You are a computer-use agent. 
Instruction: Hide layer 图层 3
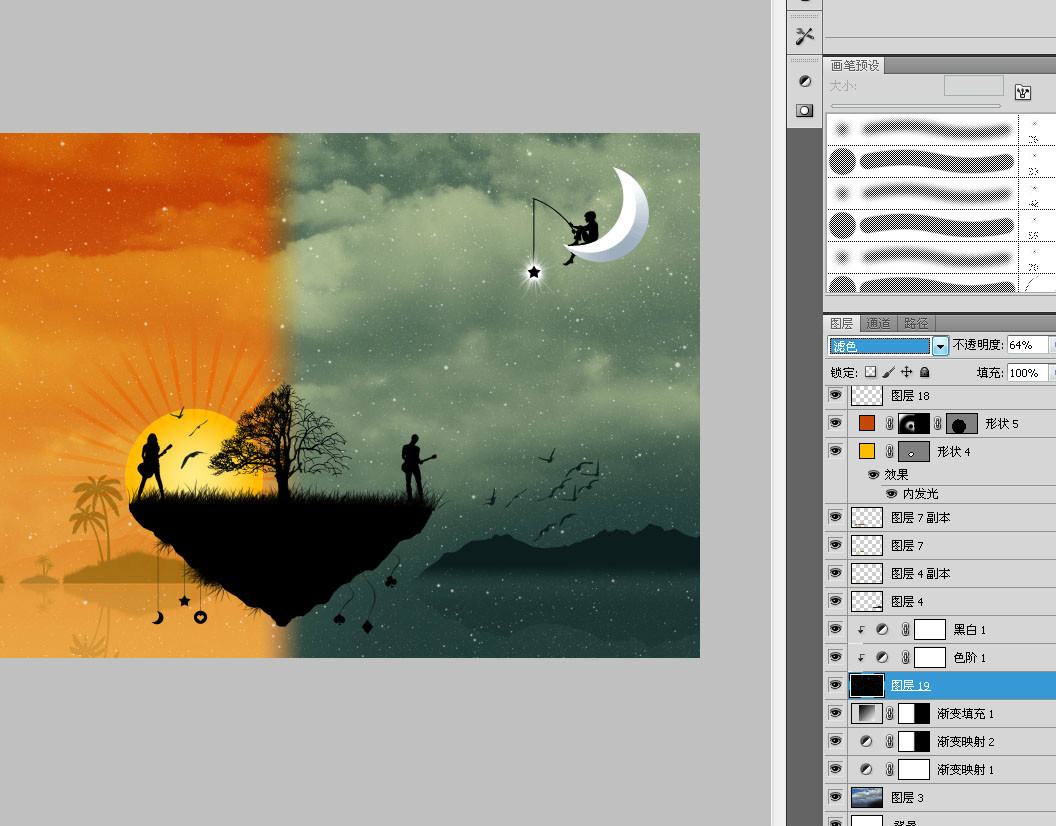point(835,797)
